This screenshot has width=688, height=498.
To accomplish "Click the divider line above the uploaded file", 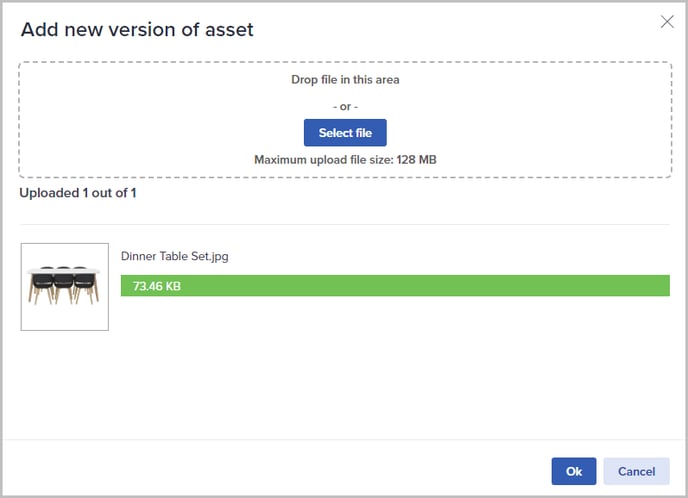I will pos(344,225).
